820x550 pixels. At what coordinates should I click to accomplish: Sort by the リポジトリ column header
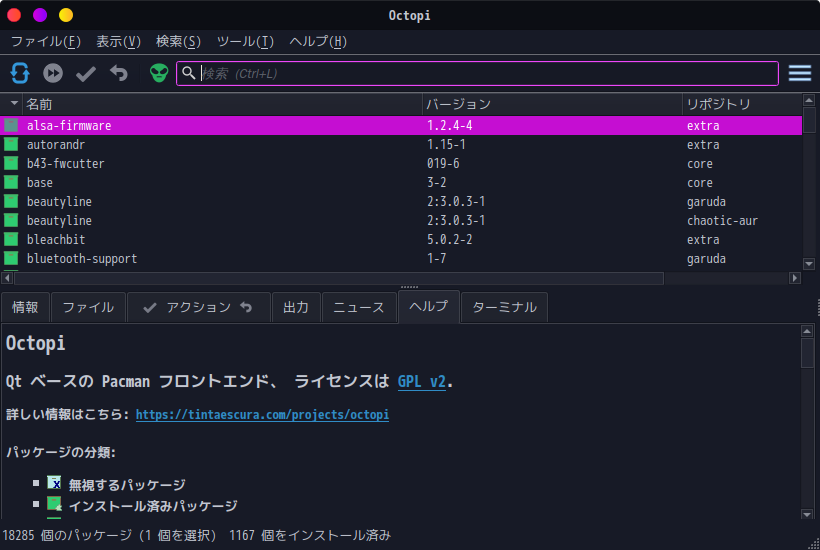click(x=742, y=104)
